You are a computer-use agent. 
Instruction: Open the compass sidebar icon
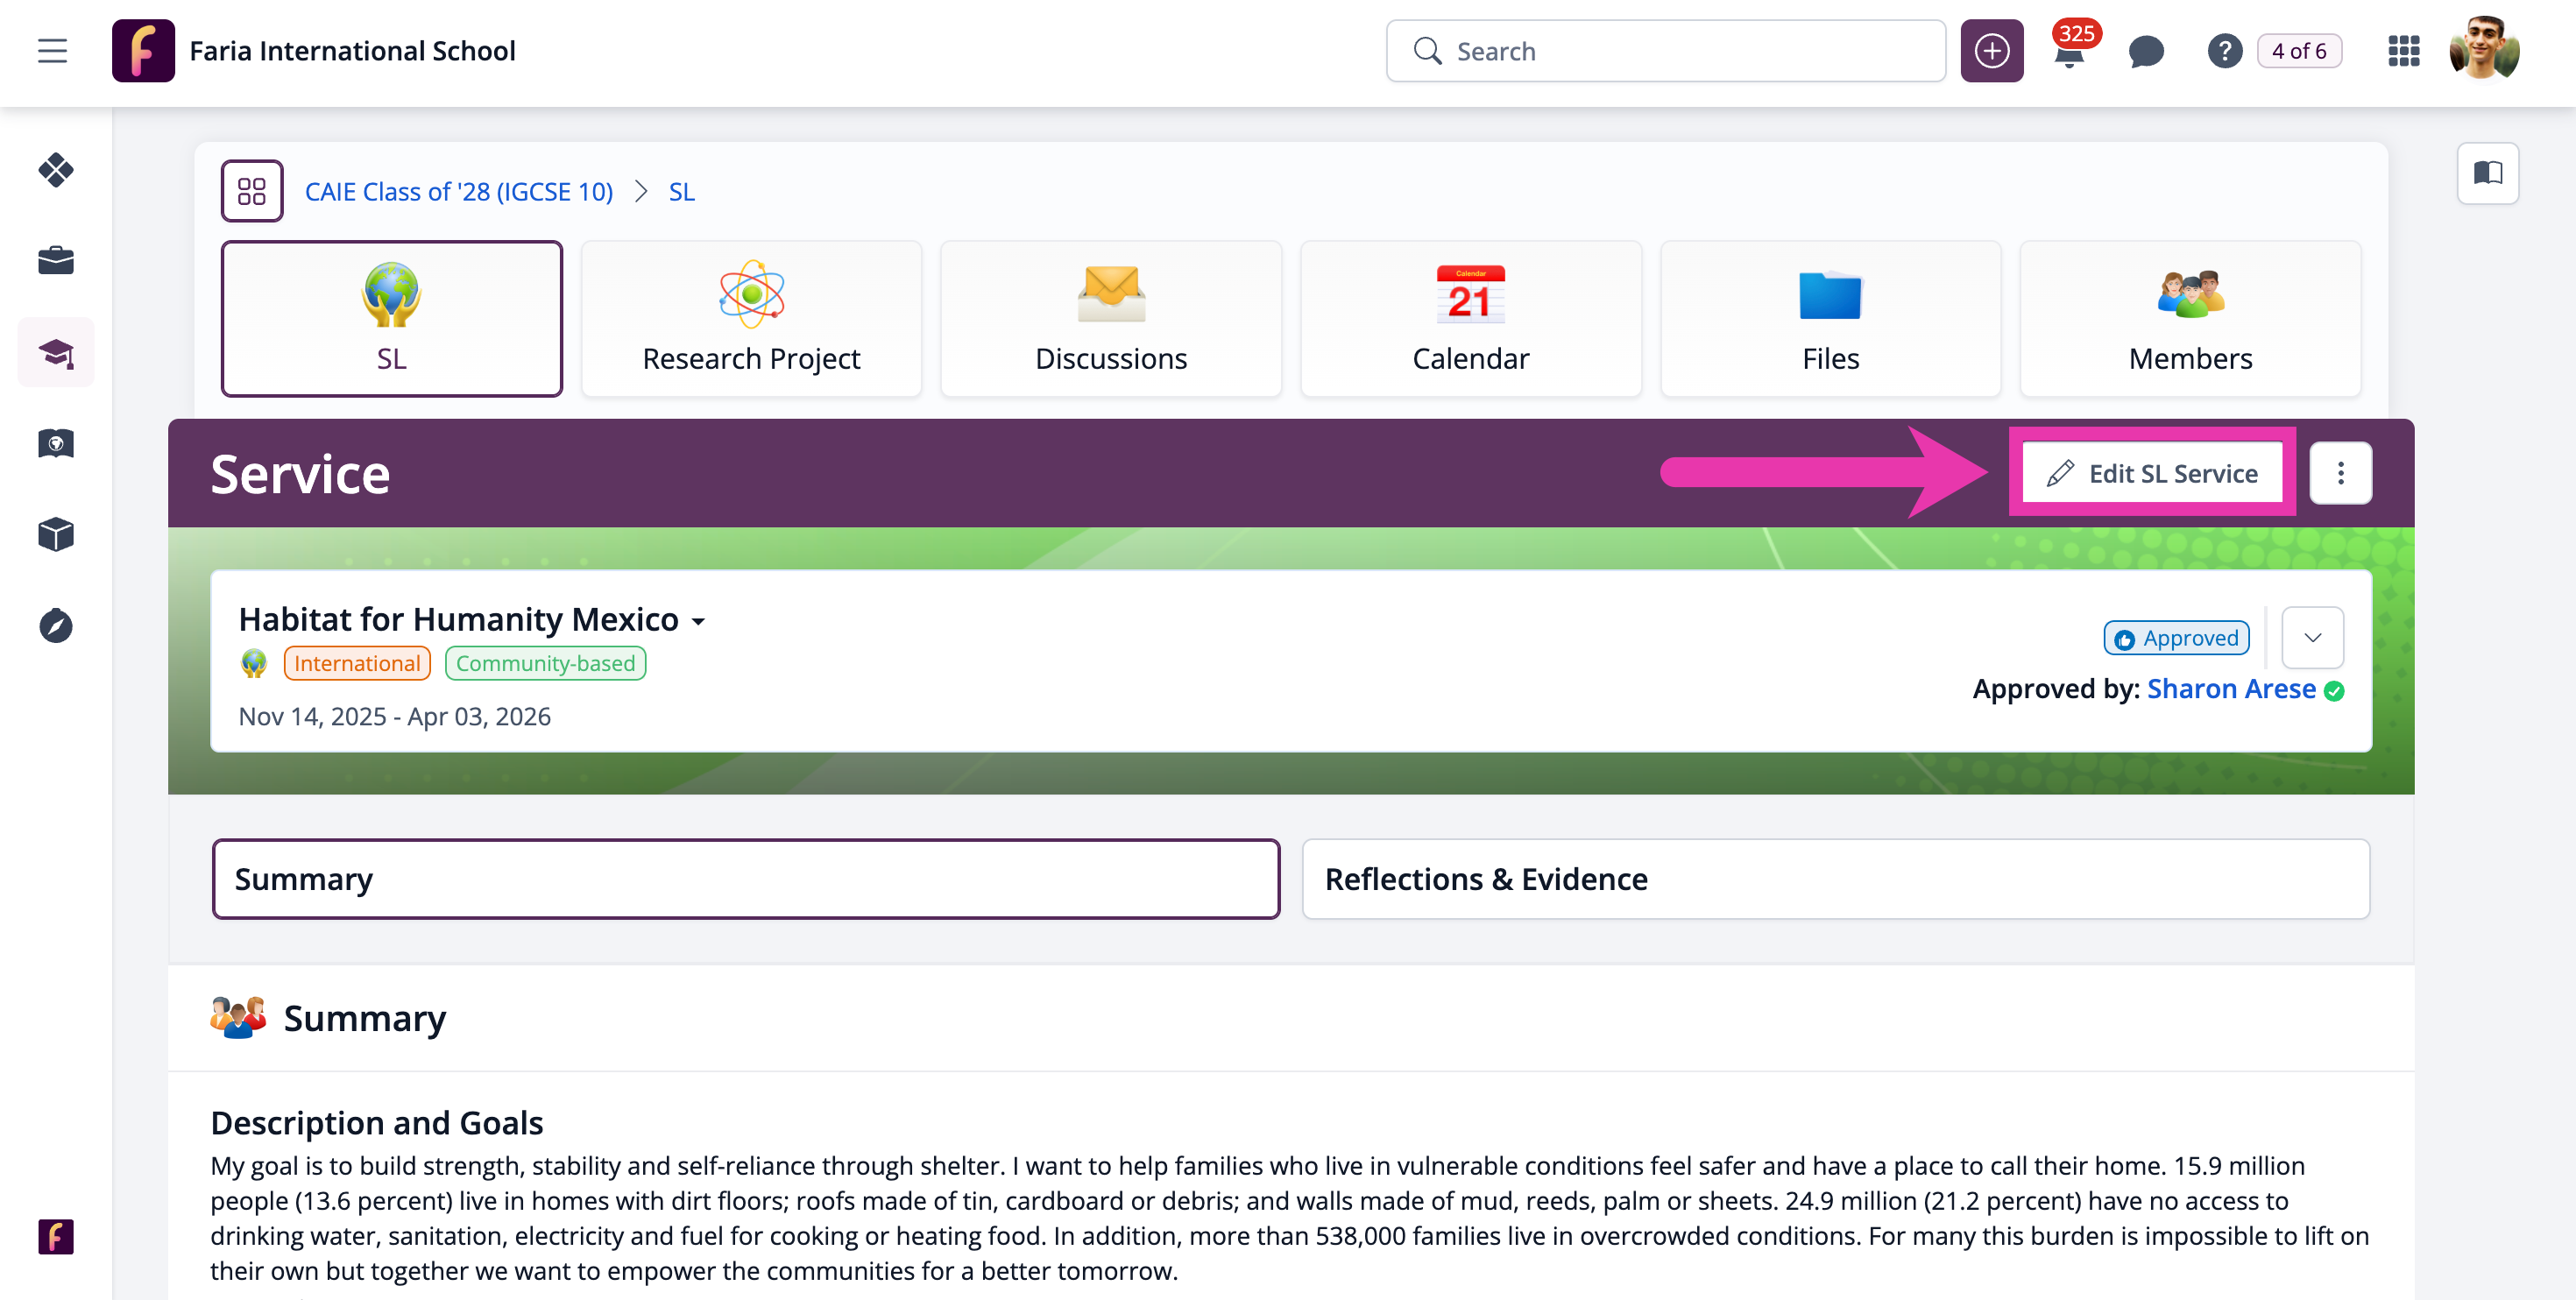[56, 626]
